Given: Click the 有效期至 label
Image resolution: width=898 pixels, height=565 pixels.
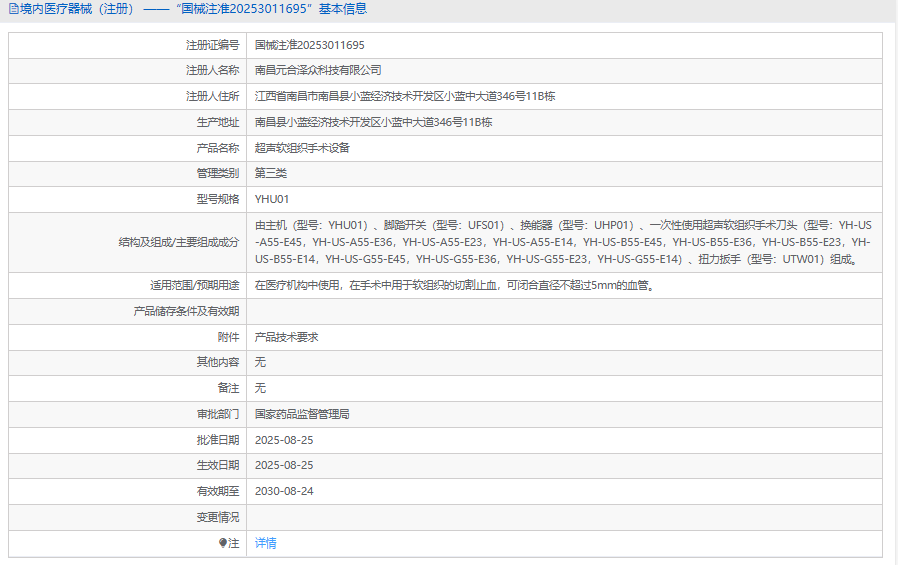Looking at the screenshot, I should tap(218, 491).
